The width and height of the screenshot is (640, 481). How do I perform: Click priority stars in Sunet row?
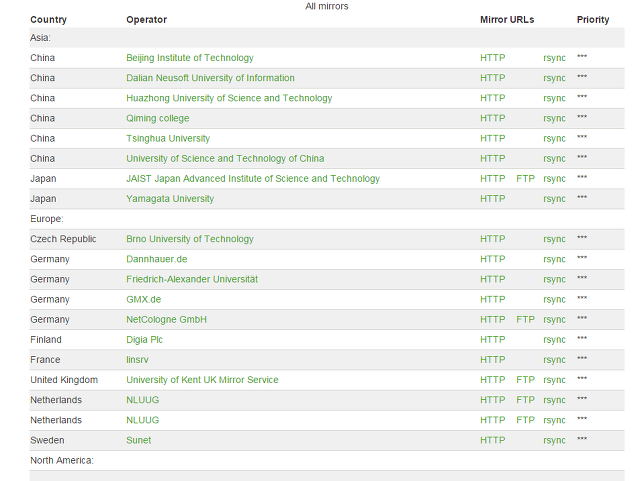582,439
